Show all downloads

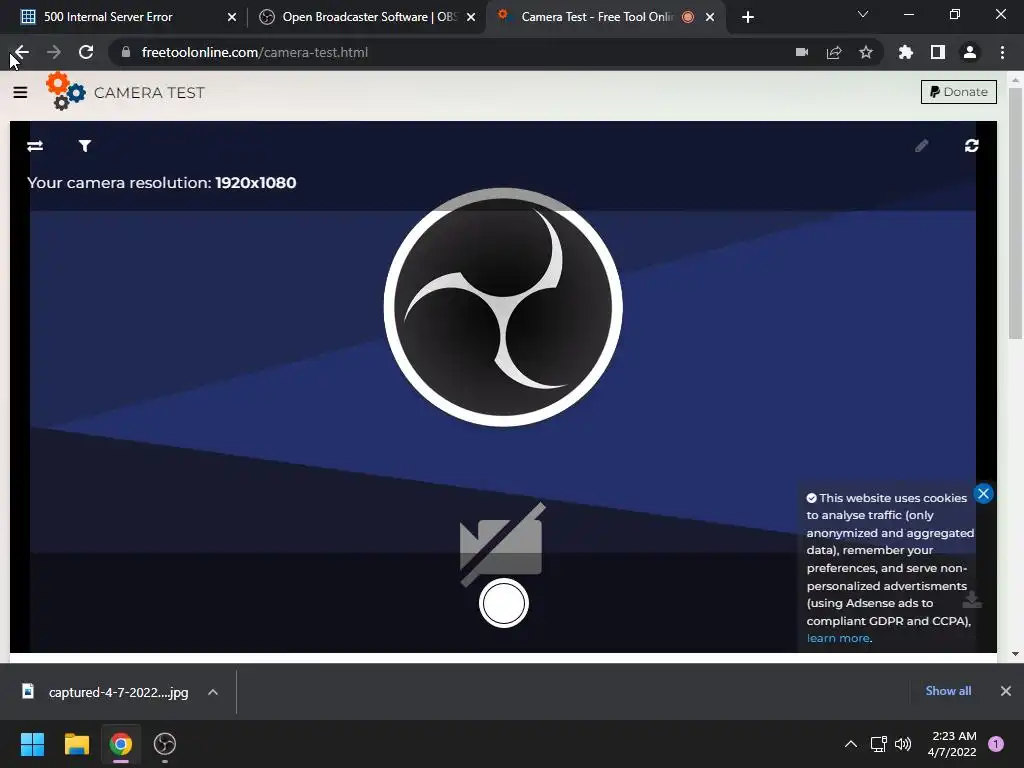[948, 691]
